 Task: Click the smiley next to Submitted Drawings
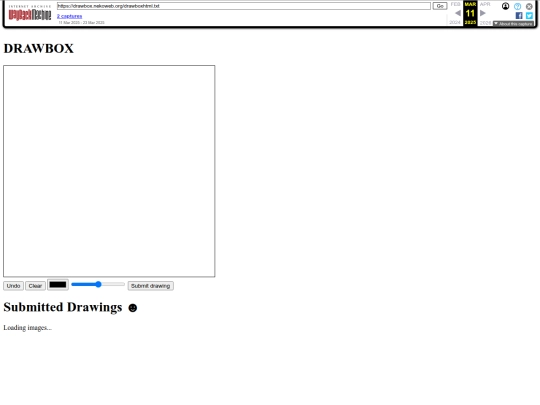(133, 308)
